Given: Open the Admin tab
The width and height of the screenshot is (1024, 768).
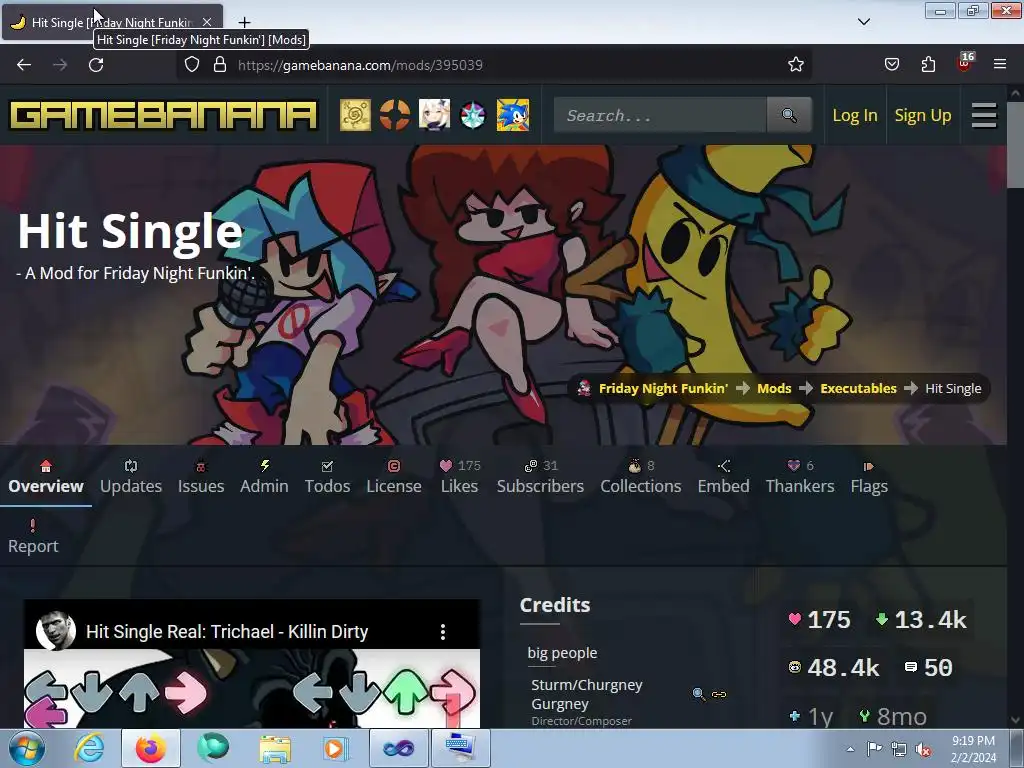Looking at the screenshot, I should 264,477.
